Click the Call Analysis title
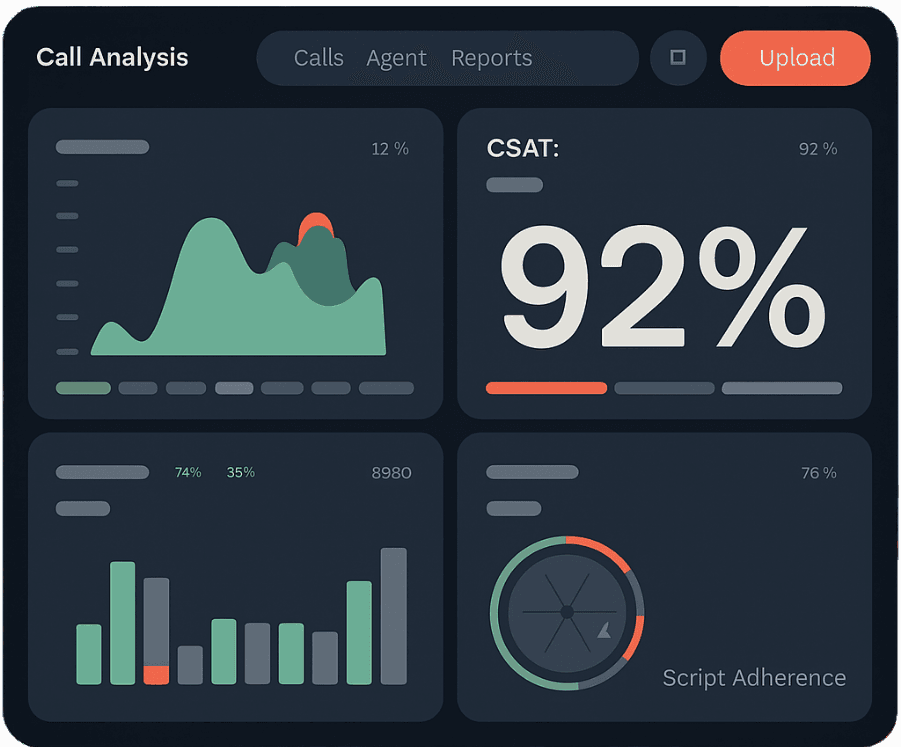 (112, 57)
